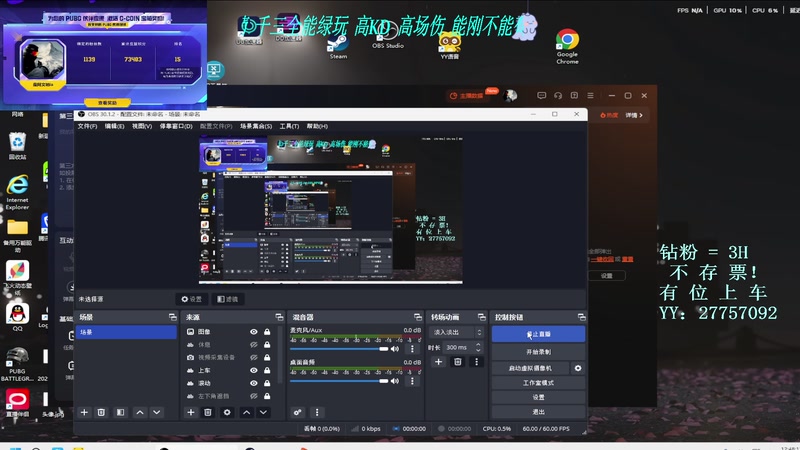Open the 停靠窗口(D) menu
Screen dimensions: 800x450
176,126
